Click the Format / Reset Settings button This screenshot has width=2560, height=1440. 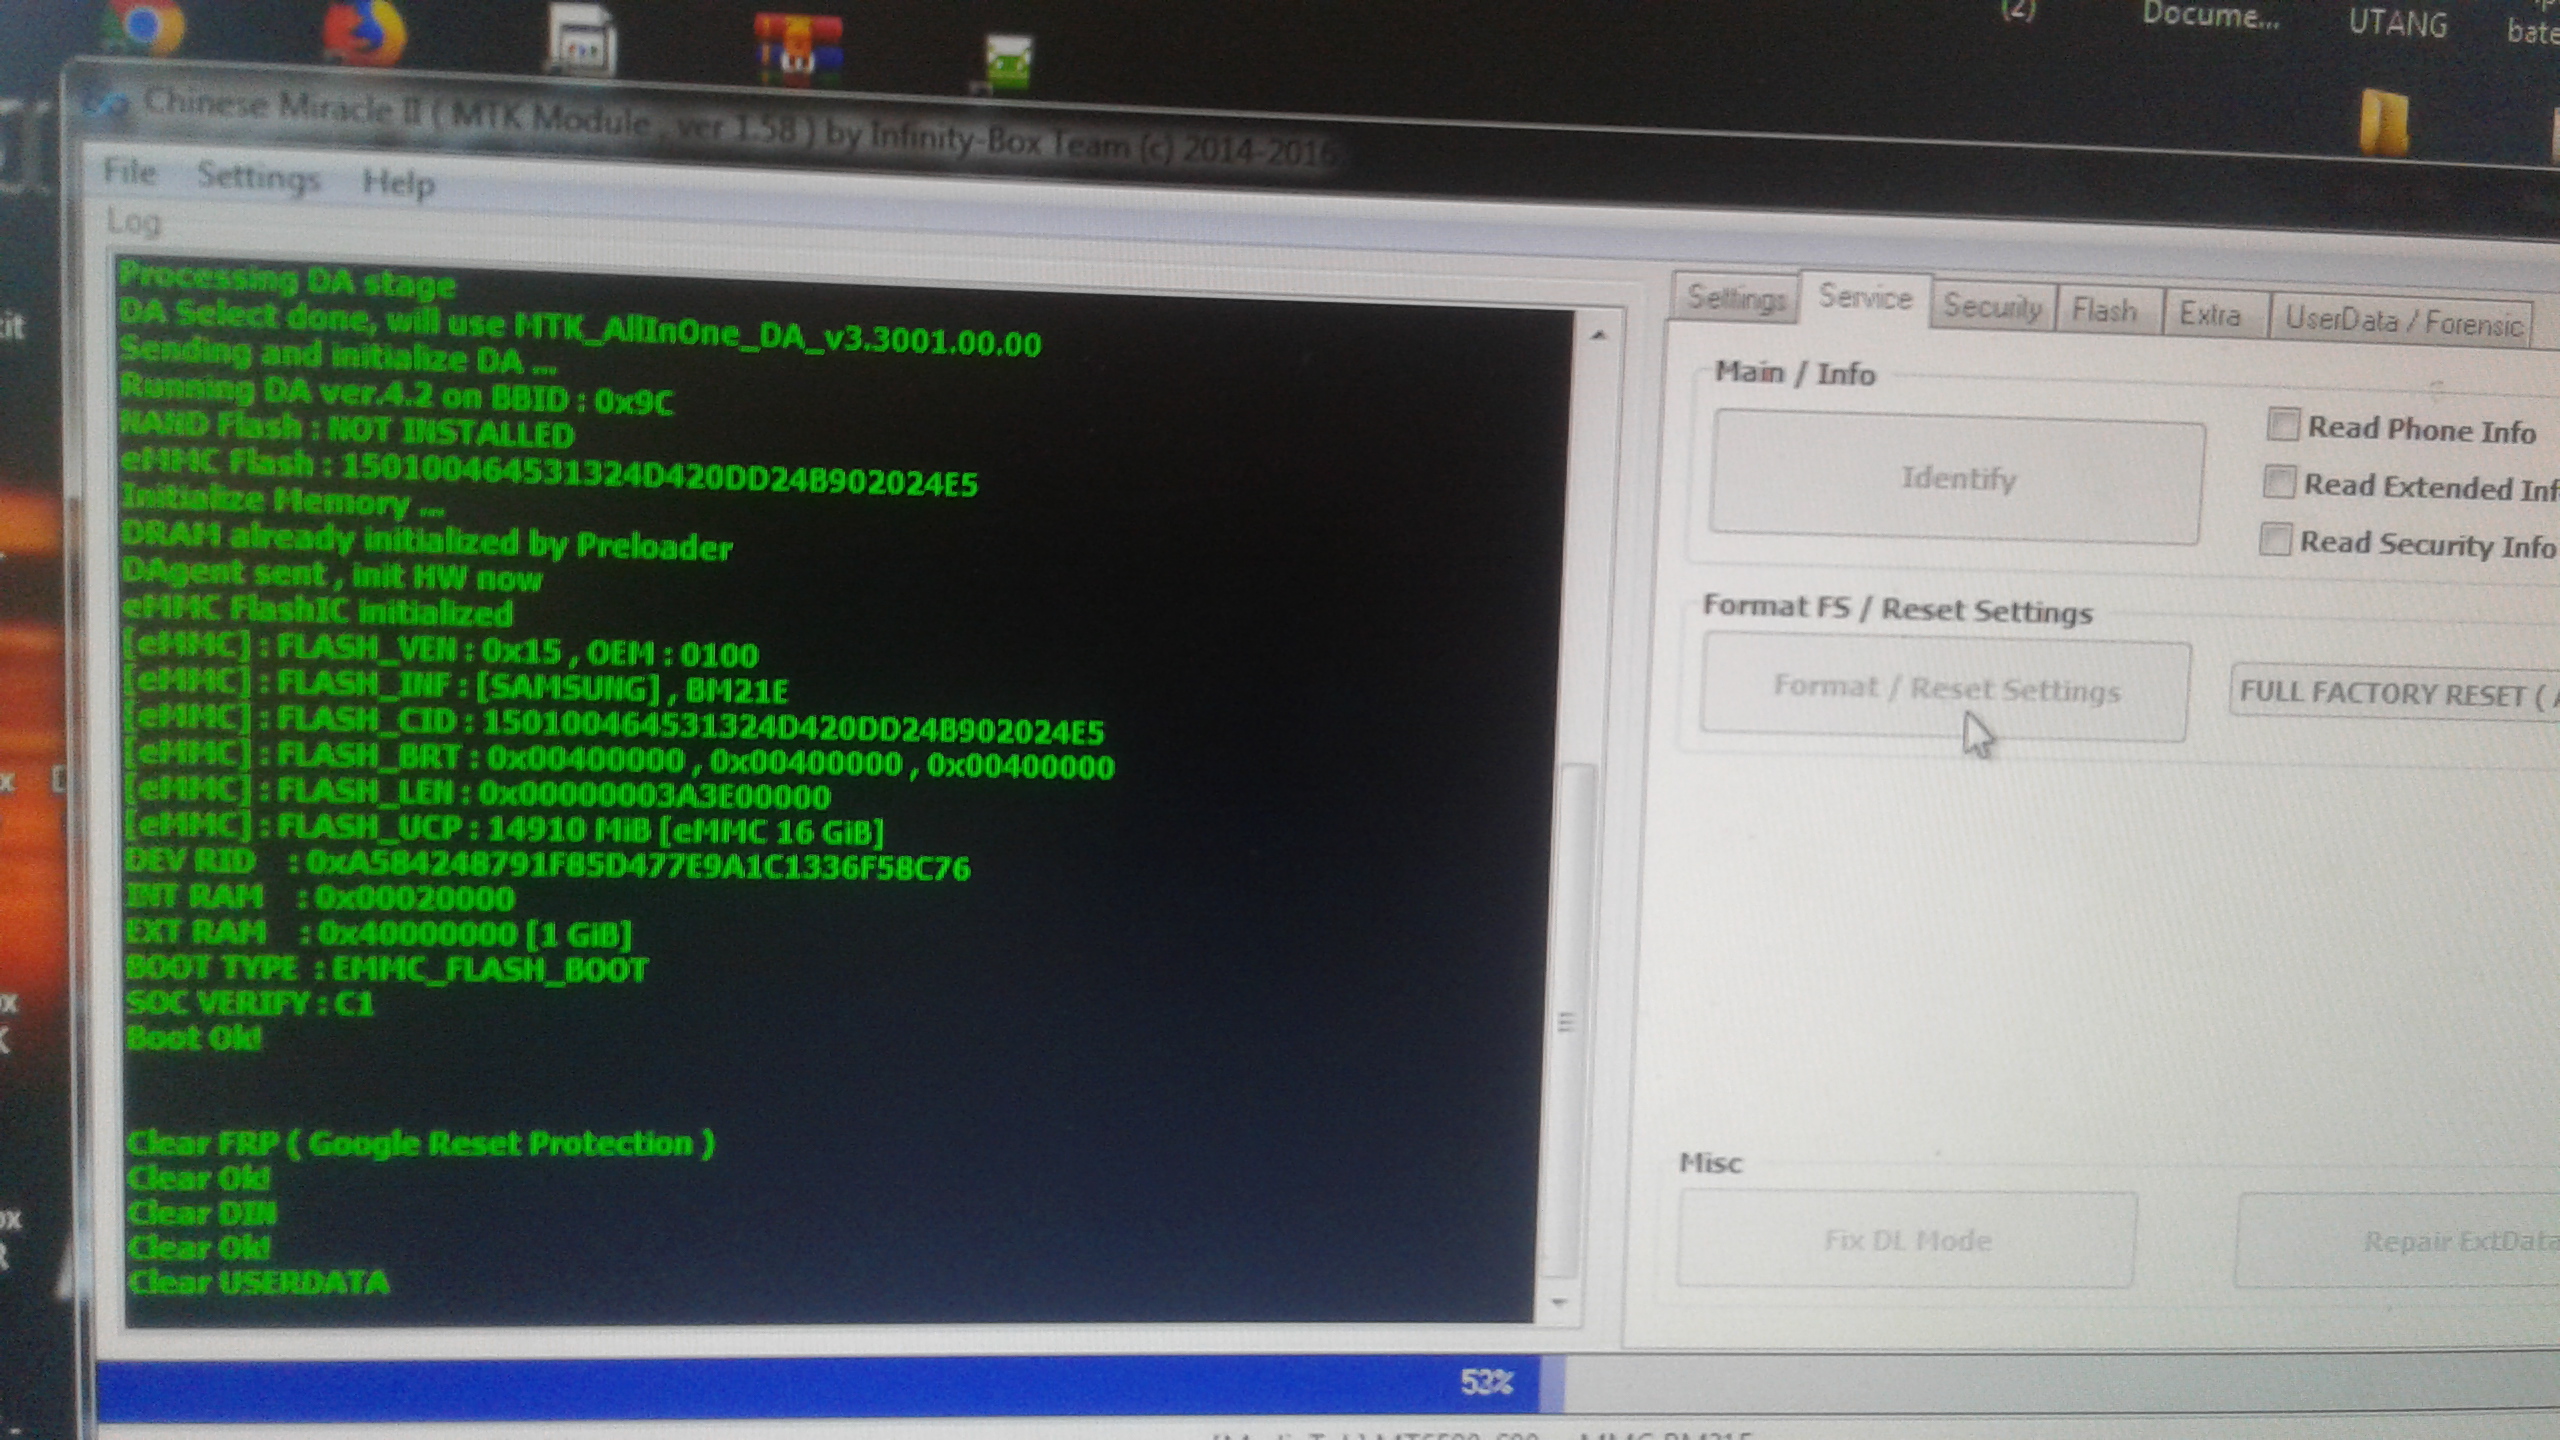pos(1945,688)
